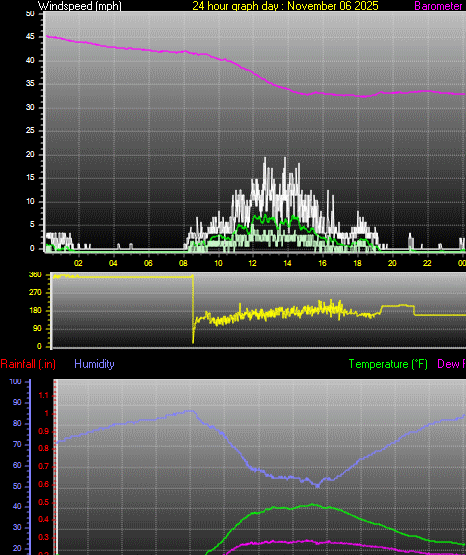Click the '270' wind direction axis value
This screenshot has width=466, height=555.
click(x=35, y=293)
